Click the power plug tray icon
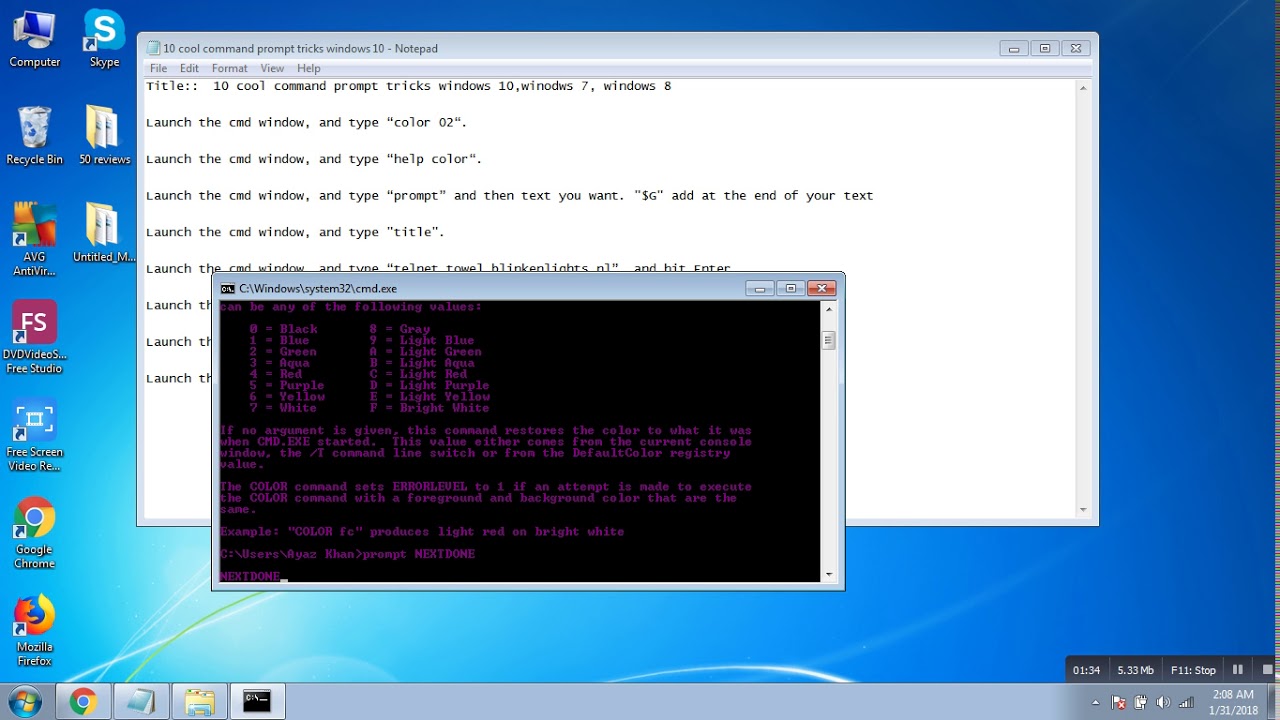 pyautogui.click(x=1142, y=702)
